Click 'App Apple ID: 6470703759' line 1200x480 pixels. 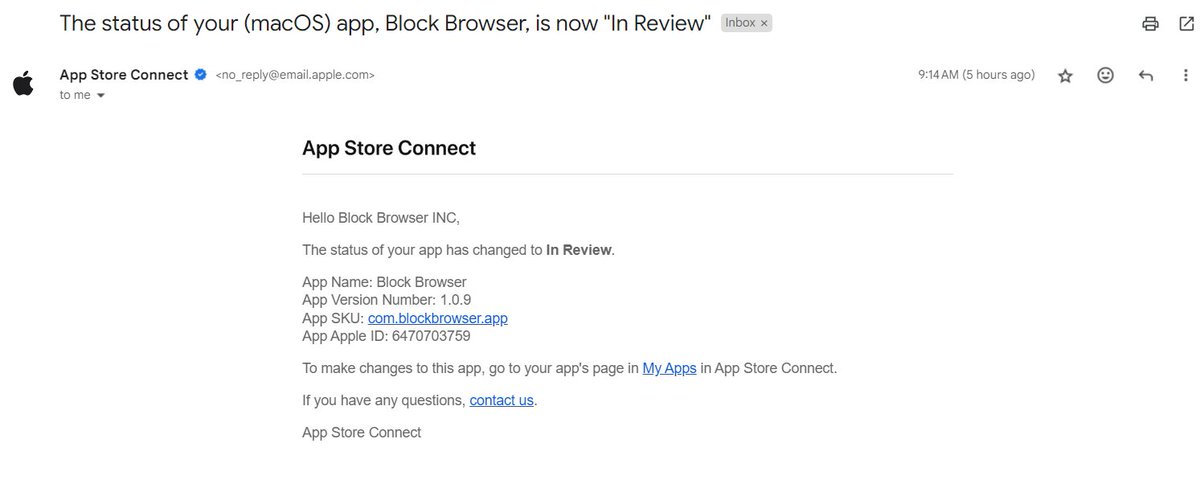[386, 336]
